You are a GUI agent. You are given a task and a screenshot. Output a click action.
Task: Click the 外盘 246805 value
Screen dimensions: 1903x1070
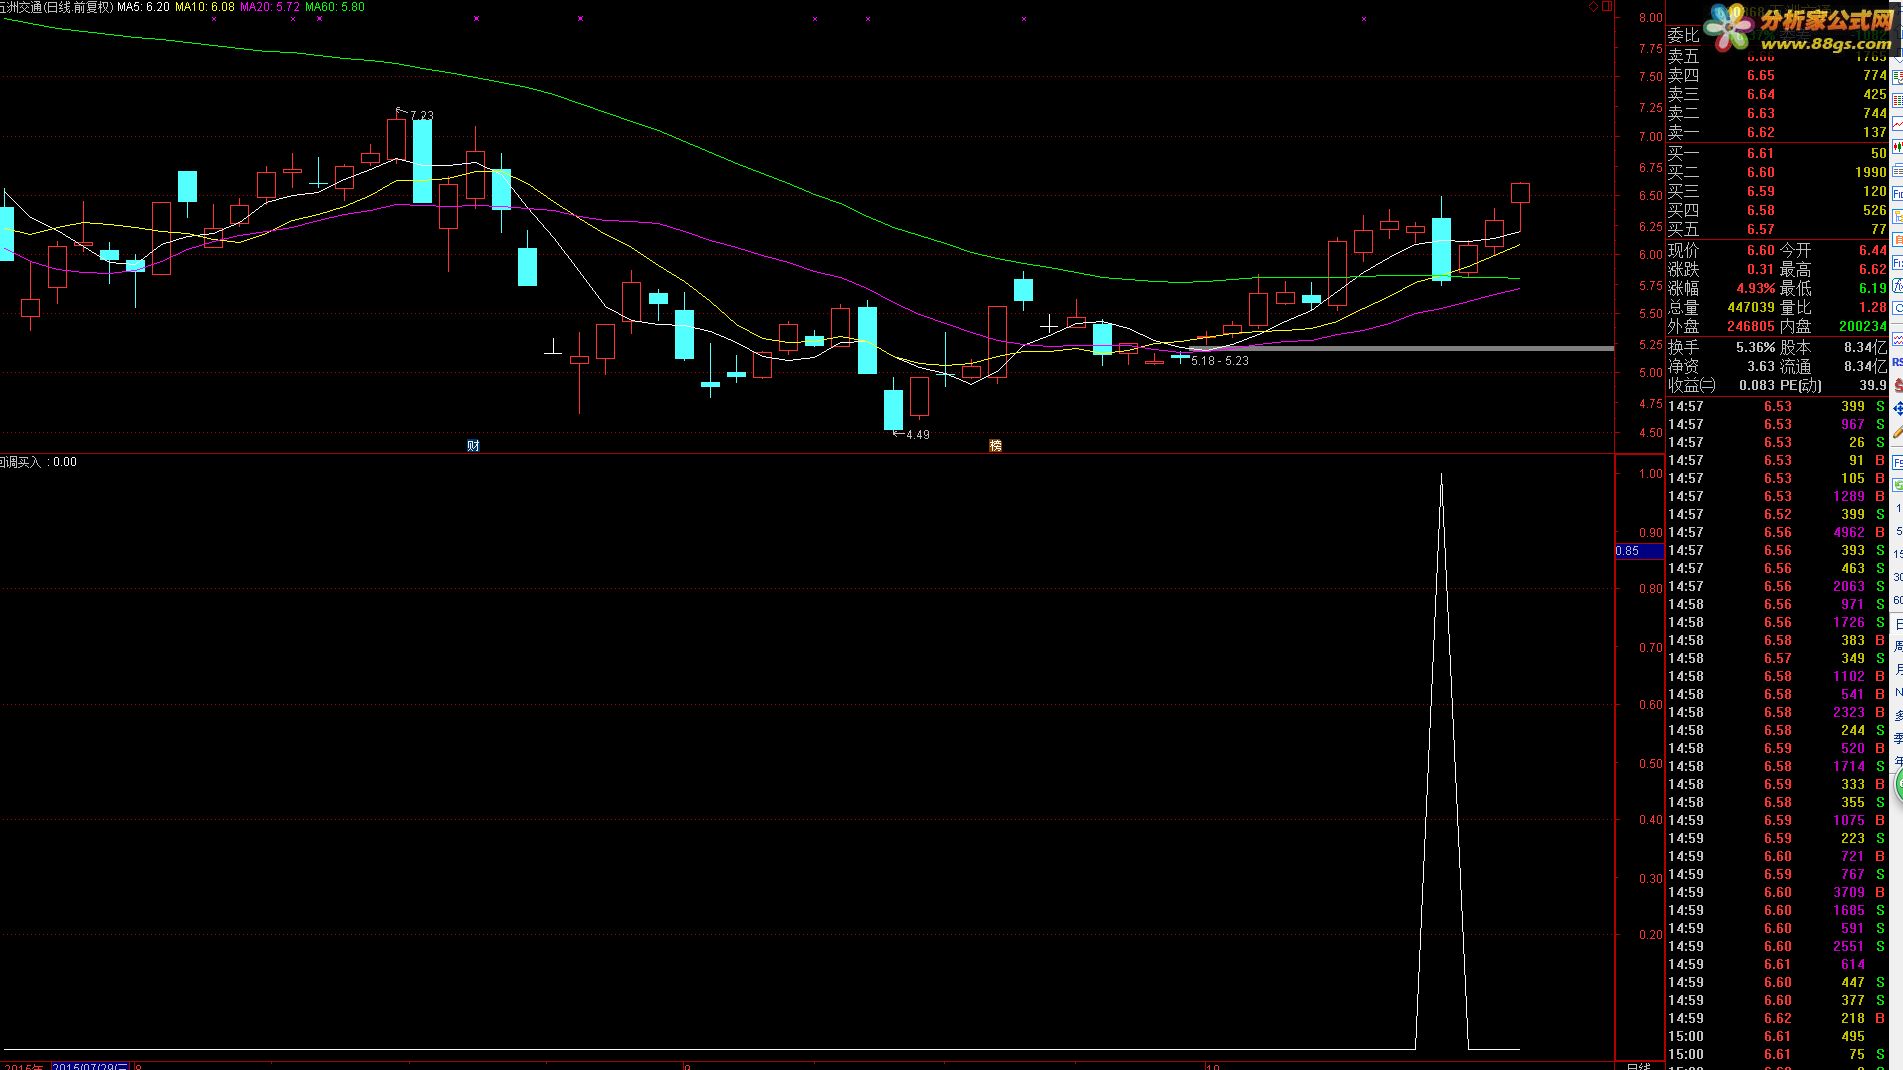[1751, 326]
